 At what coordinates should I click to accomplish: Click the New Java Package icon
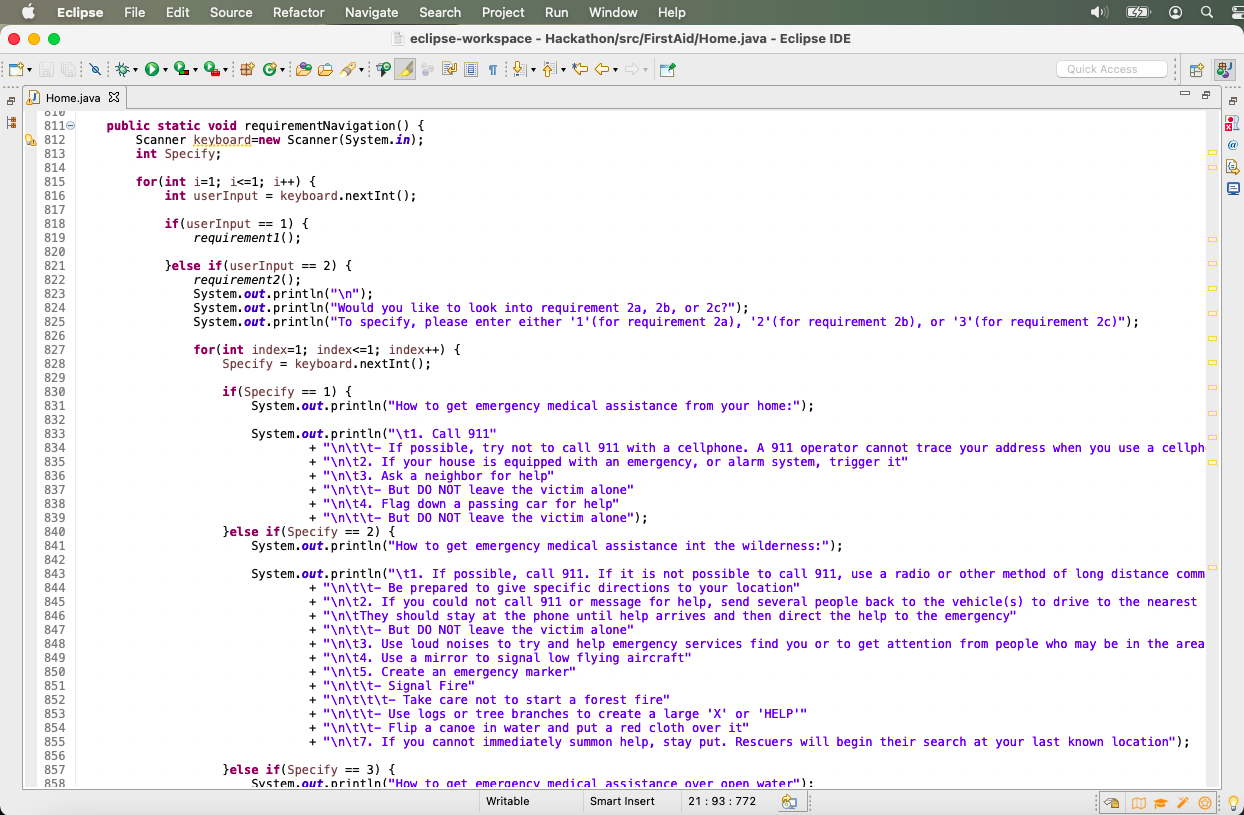click(247, 70)
